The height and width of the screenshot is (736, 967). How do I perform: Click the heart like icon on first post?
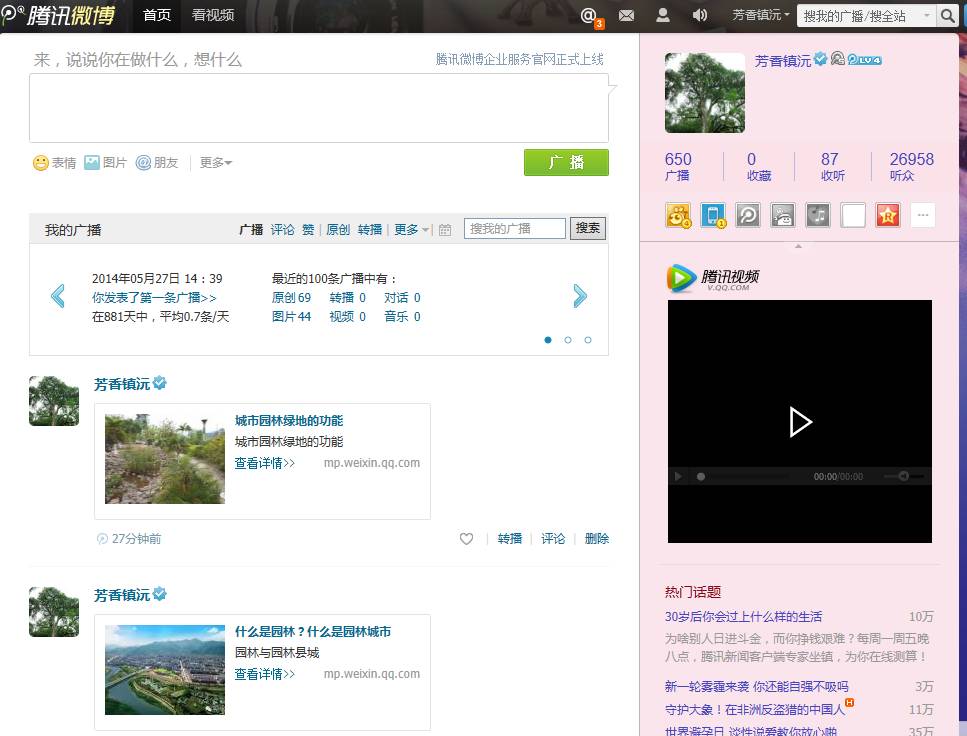pyautogui.click(x=466, y=539)
